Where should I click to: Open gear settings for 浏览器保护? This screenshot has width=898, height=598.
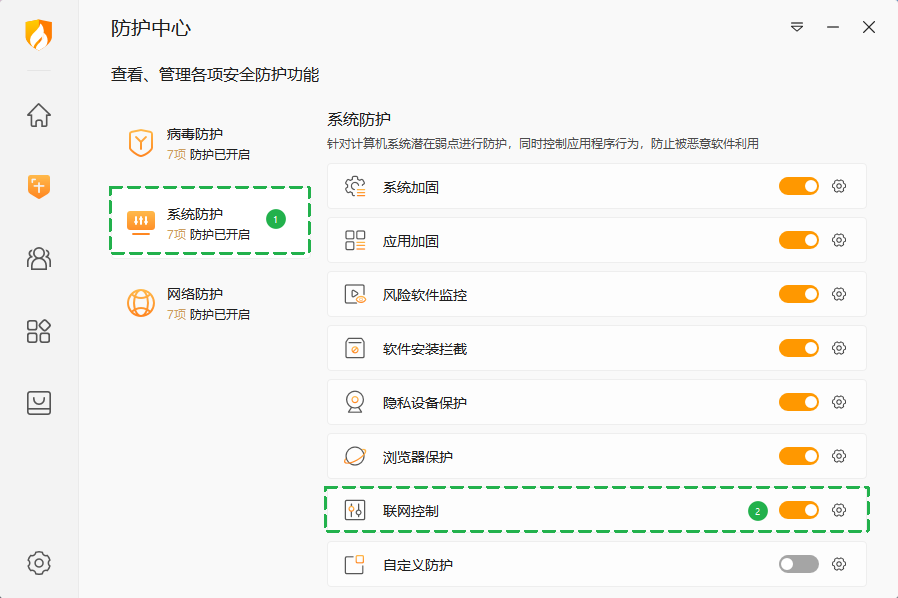pos(839,456)
